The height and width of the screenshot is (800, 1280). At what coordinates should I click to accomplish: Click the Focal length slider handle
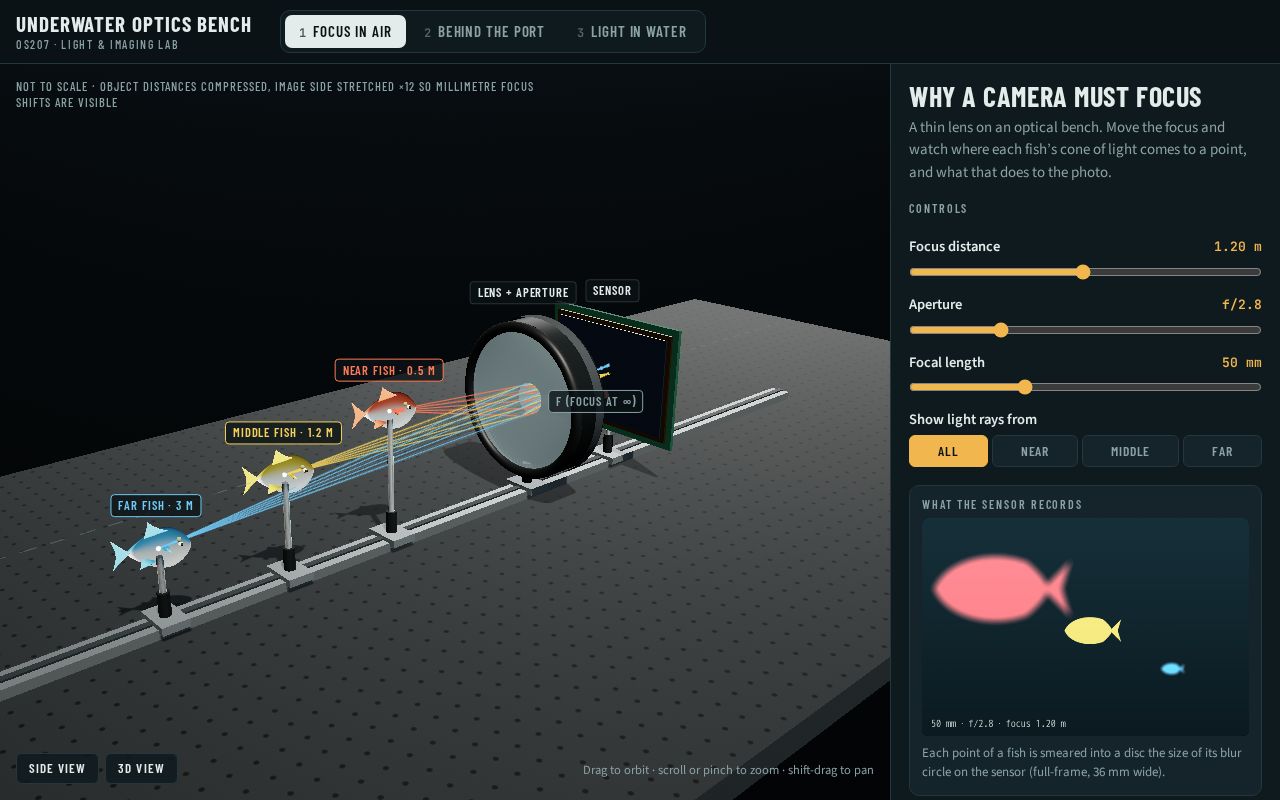coord(1025,387)
